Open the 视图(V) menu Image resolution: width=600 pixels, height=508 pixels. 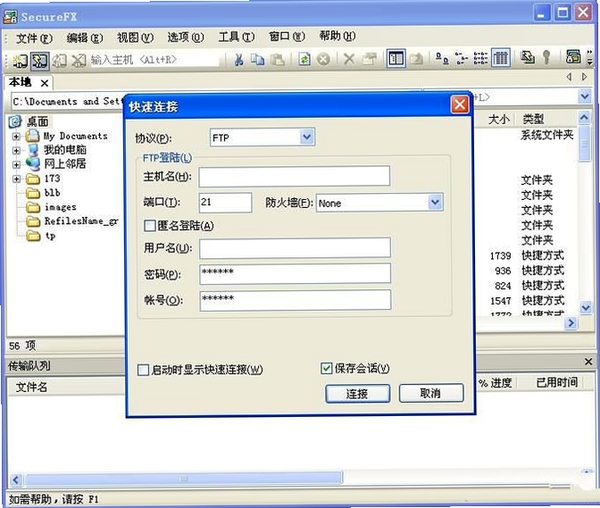click(135, 37)
